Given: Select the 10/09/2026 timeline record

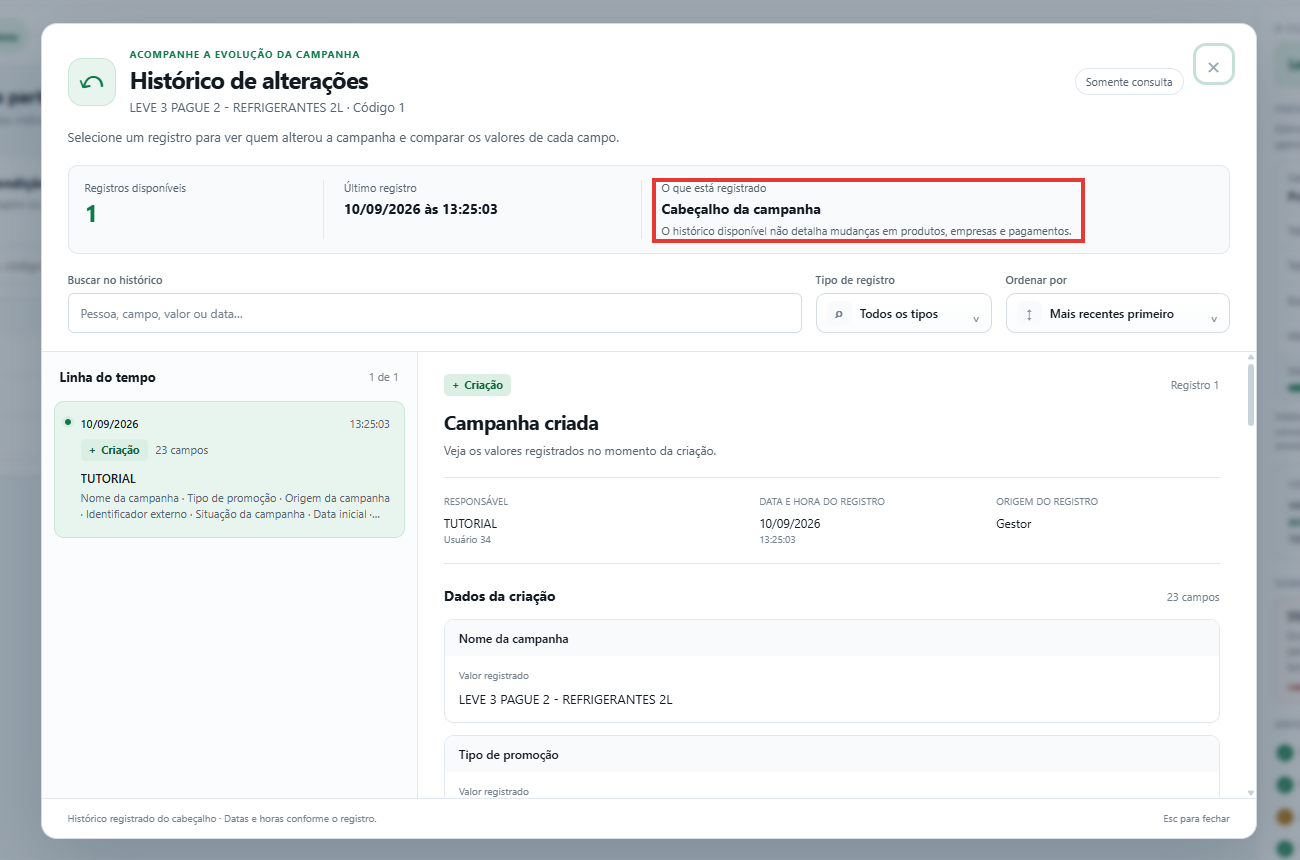Looking at the screenshot, I should tap(229, 470).
